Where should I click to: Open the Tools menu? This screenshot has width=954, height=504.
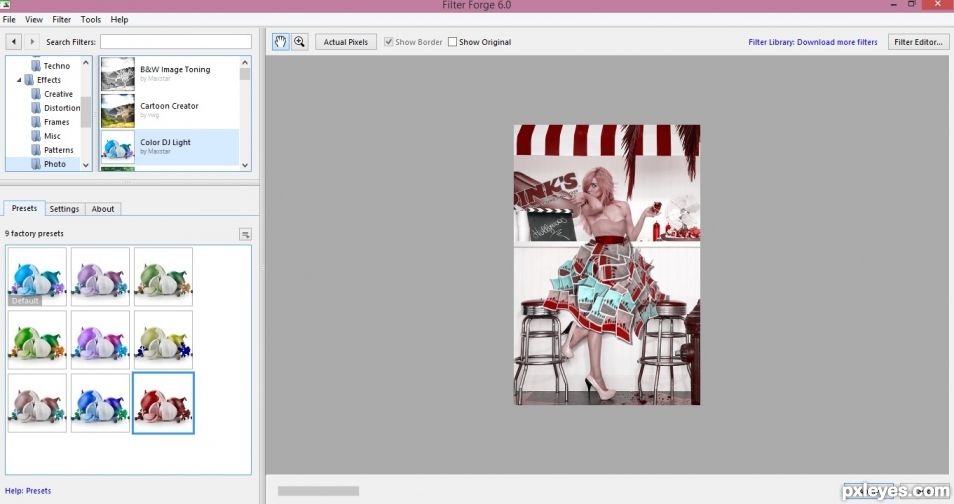(91, 19)
